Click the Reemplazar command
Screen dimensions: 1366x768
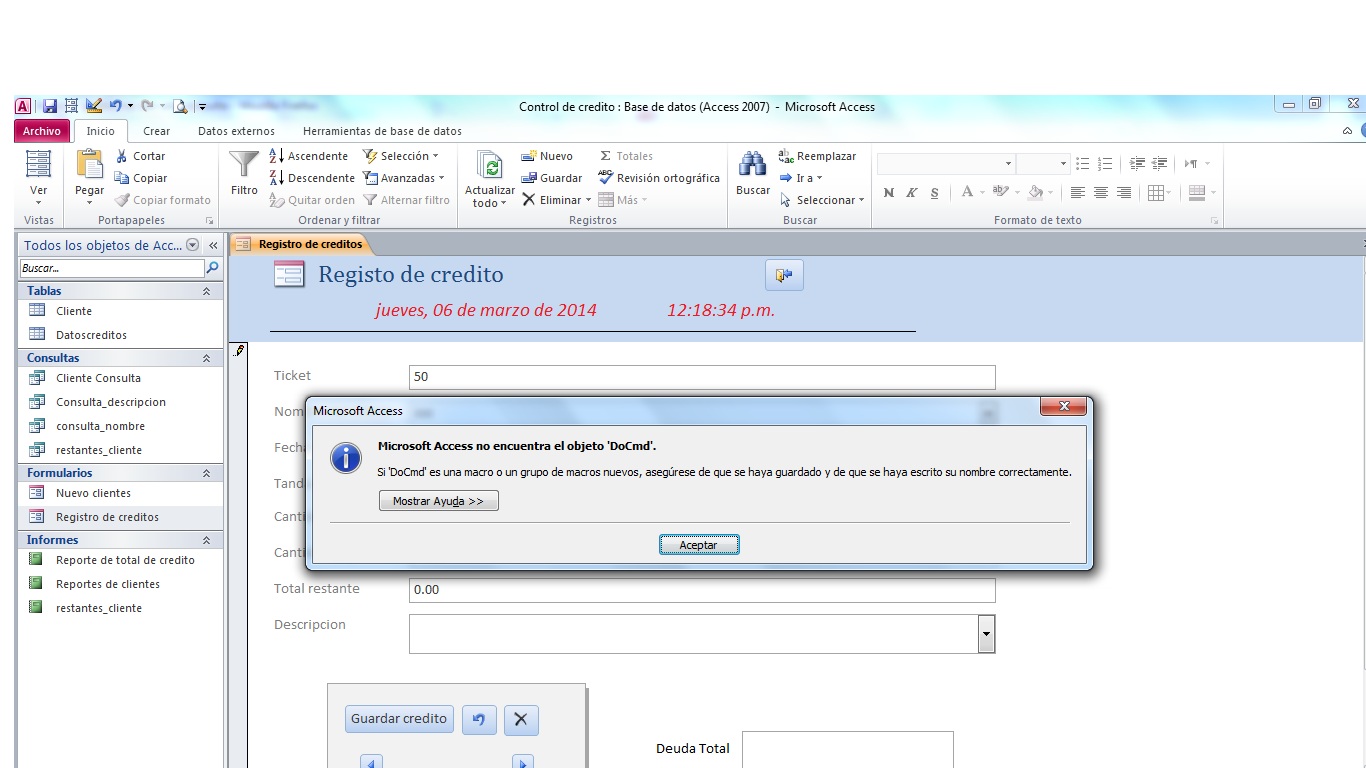pos(818,156)
